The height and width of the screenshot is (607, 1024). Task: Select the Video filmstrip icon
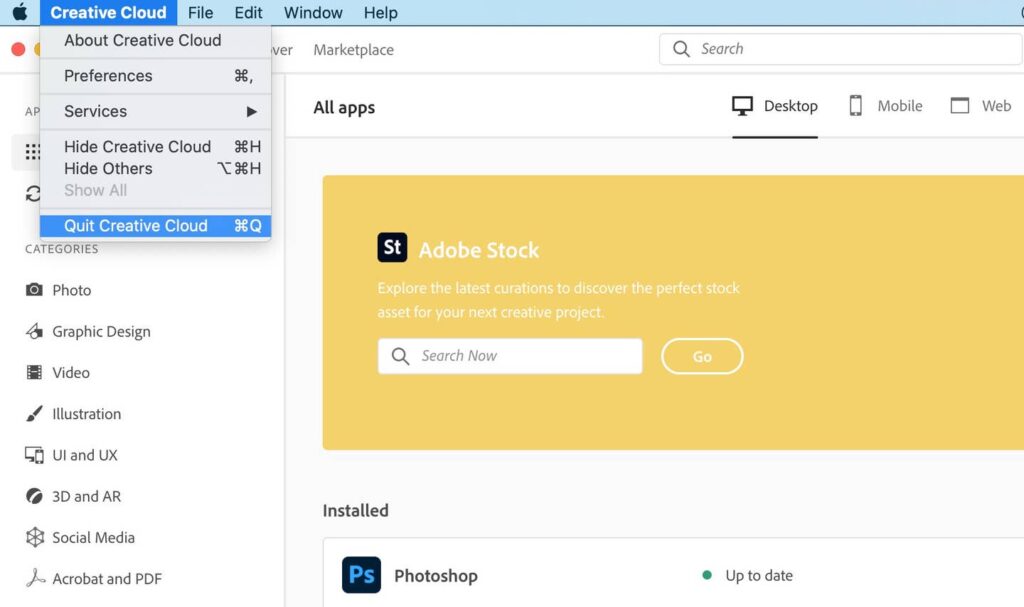(35, 372)
